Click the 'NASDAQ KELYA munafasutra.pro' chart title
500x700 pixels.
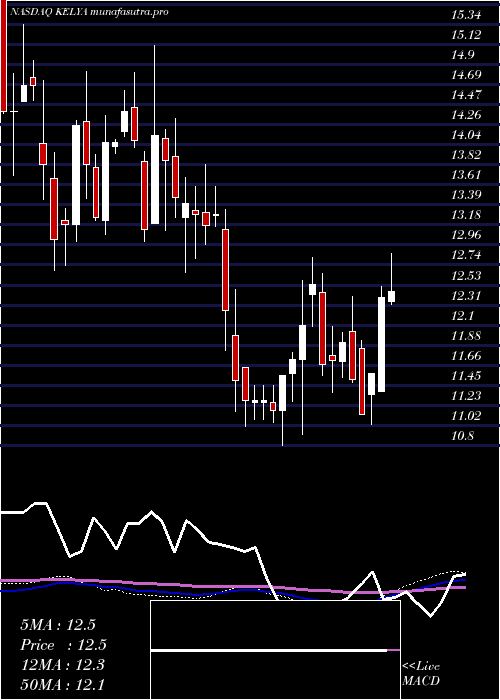coord(89,12)
